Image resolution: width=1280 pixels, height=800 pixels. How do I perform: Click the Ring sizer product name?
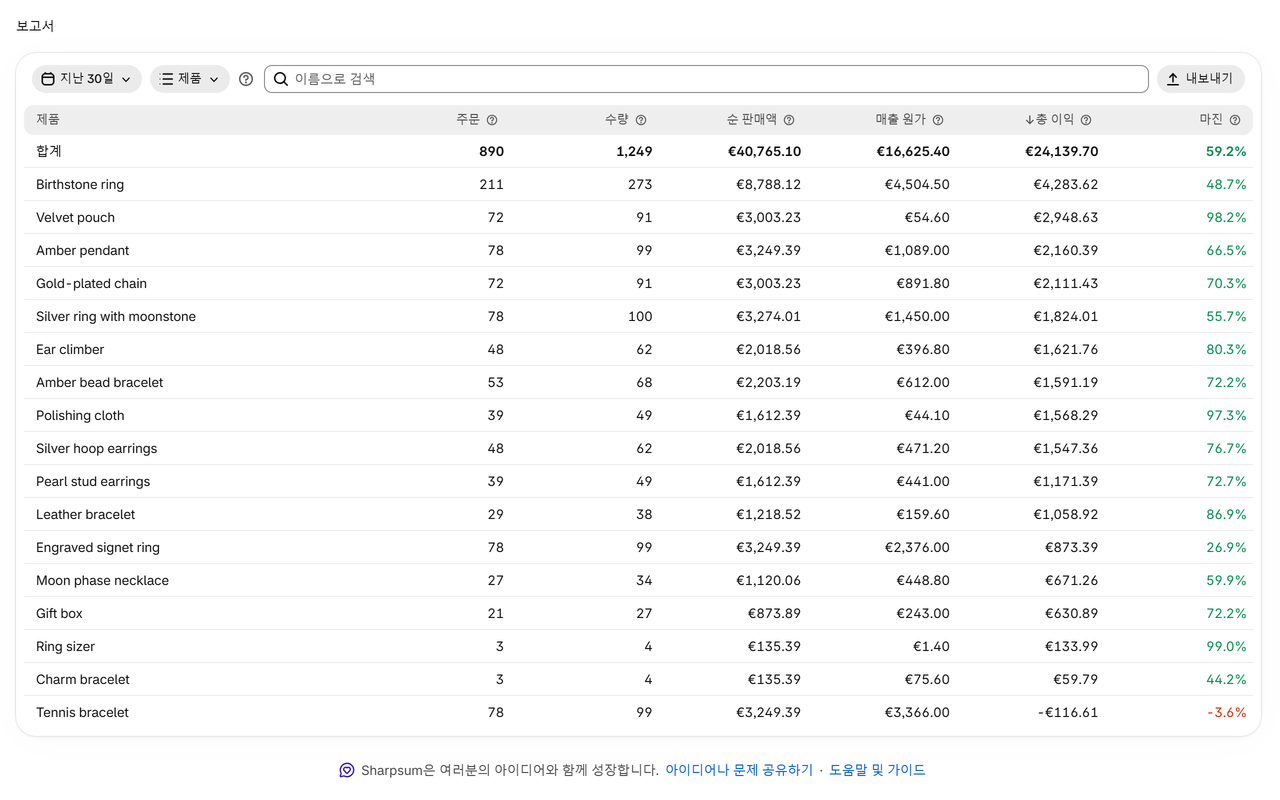tap(65, 646)
